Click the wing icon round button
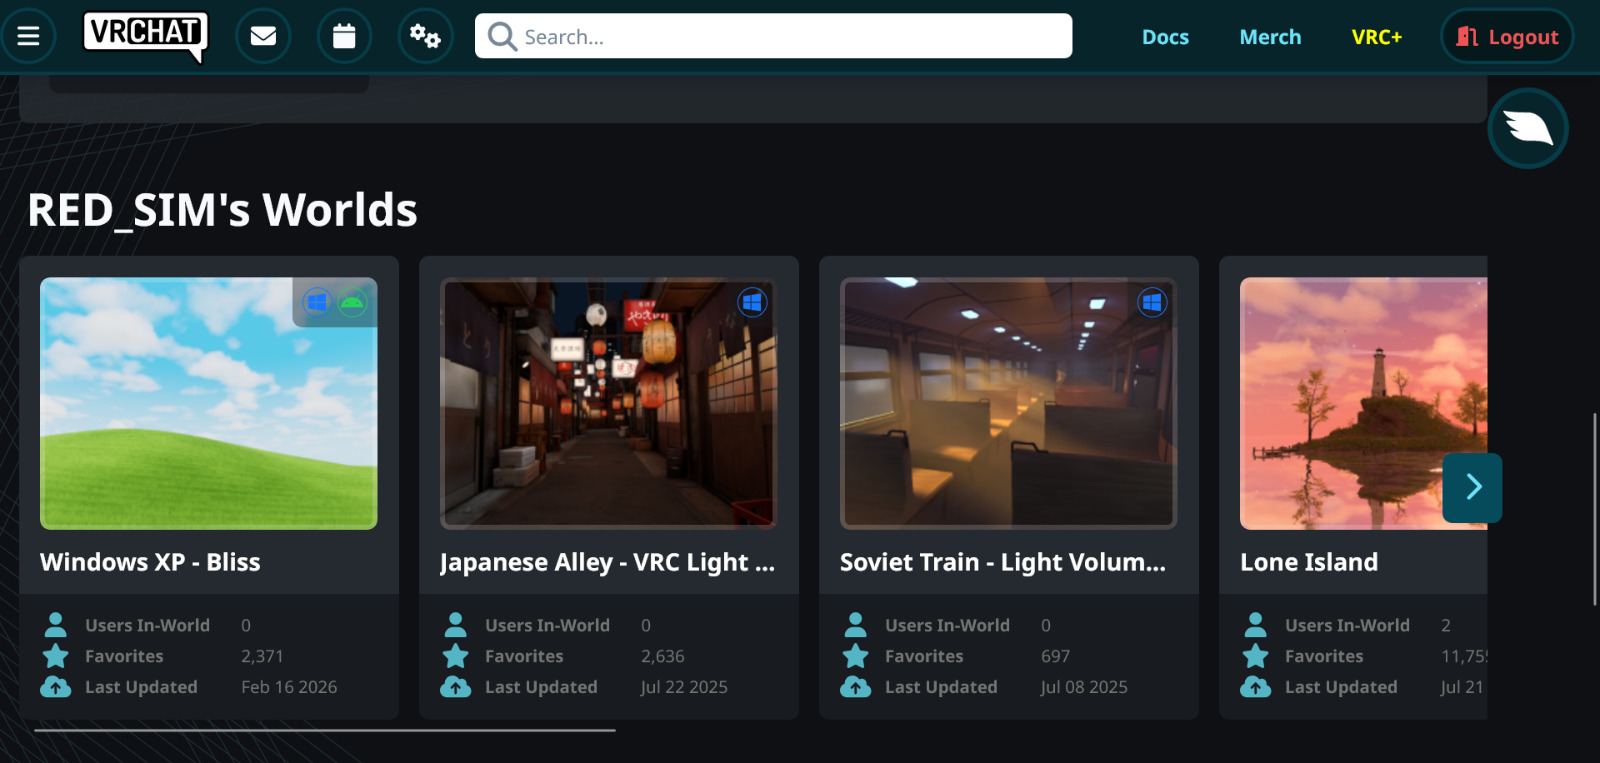The width and height of the screenshot is (1600, 763). point(1527,128)
